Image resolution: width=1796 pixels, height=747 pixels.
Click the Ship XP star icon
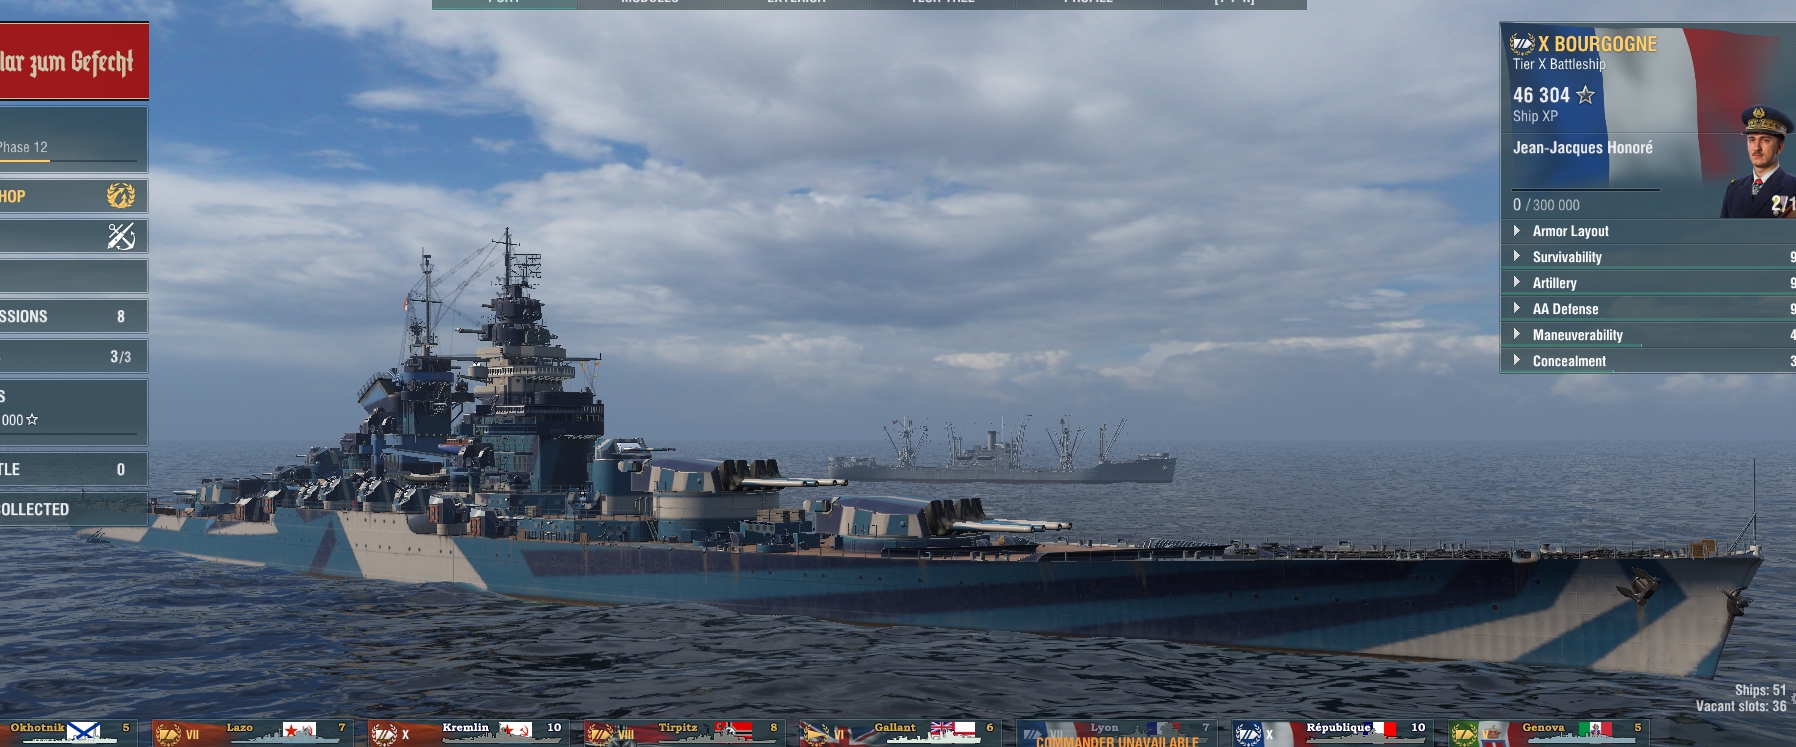point(1586,95)
